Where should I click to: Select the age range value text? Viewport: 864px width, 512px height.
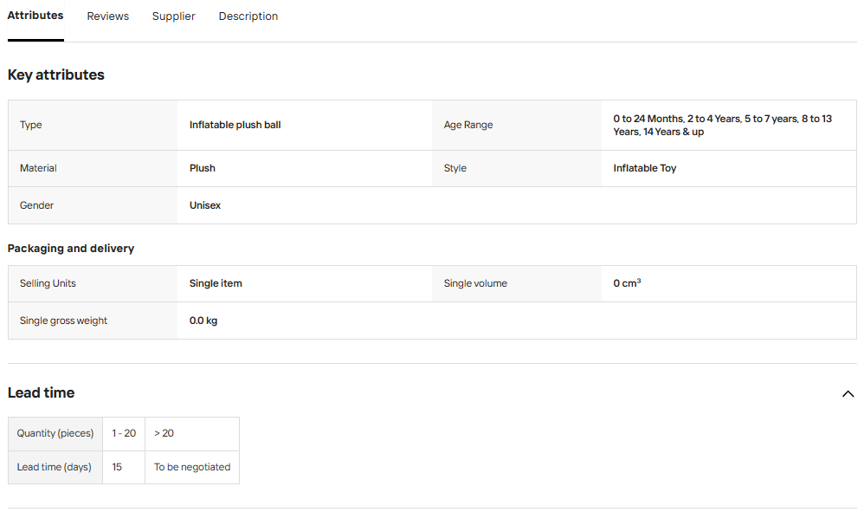(722, 125)
